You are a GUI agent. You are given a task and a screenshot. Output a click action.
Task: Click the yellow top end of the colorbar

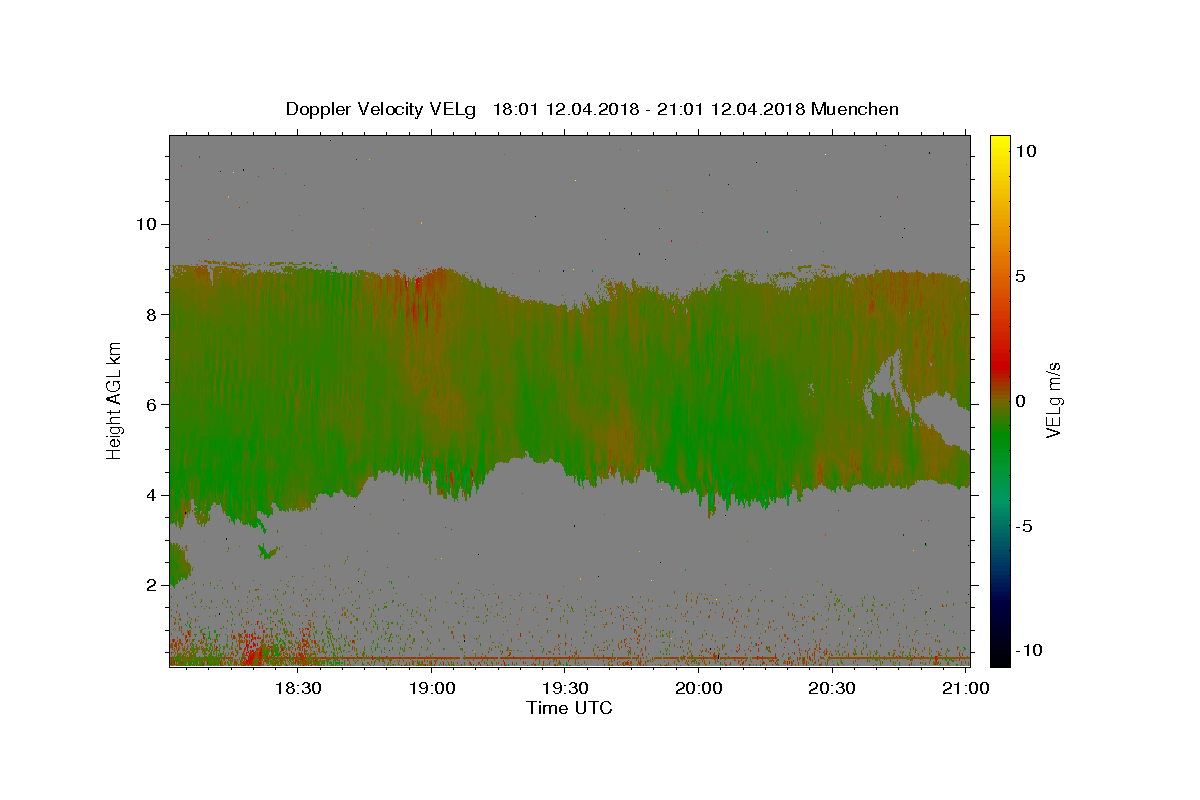click(1000, 141)
